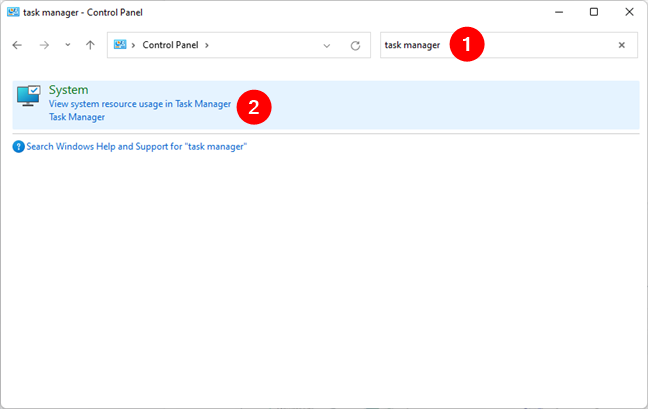648x409 pixels.
Task: Click the blue help question mark icon
Action: (x=19, y=147)
